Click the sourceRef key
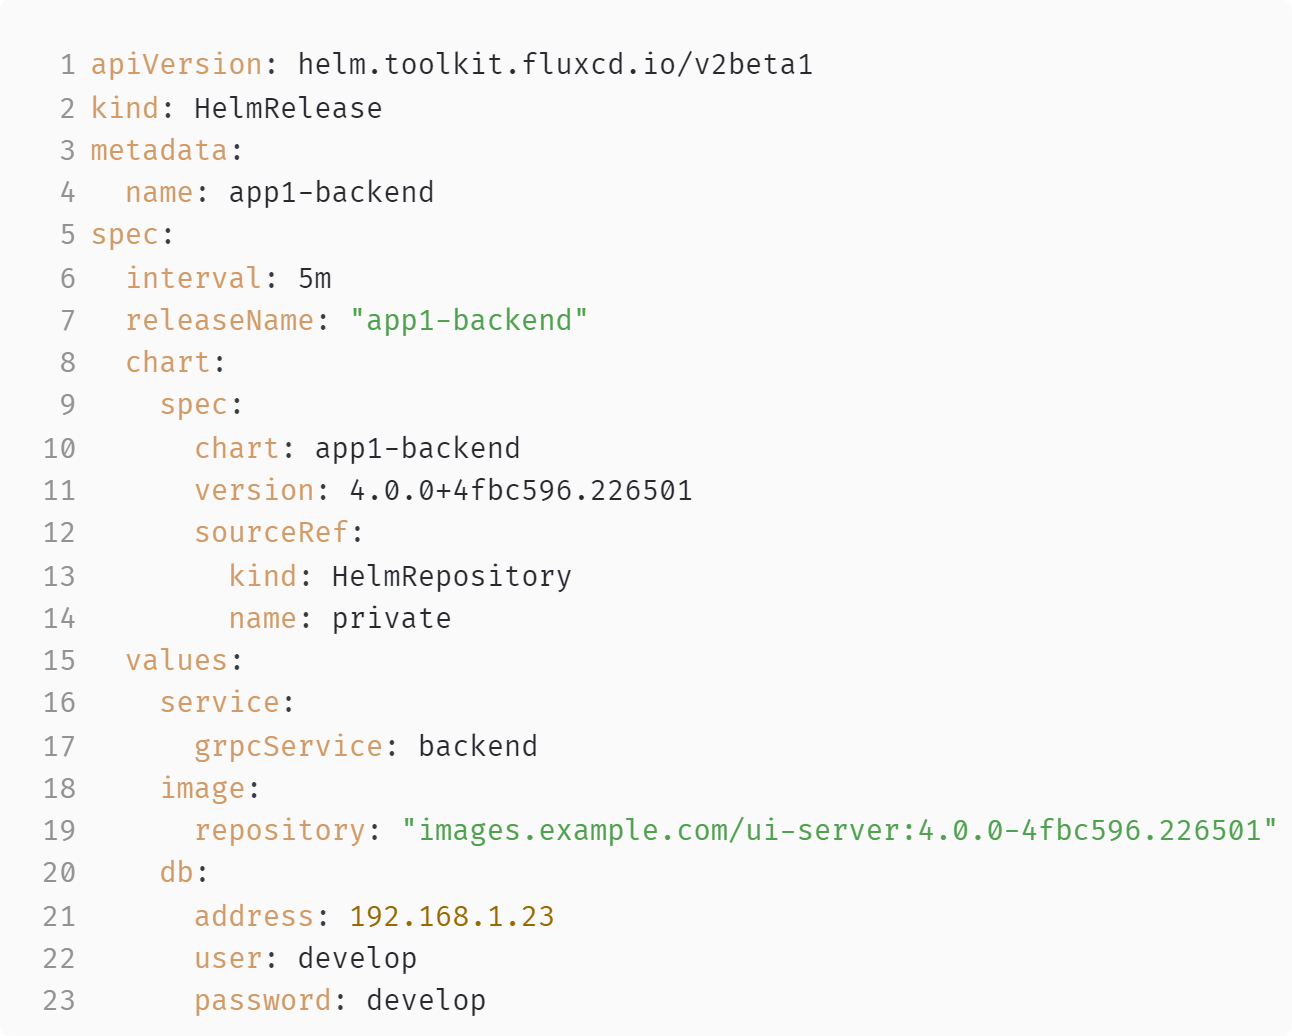 coord(271,532)
